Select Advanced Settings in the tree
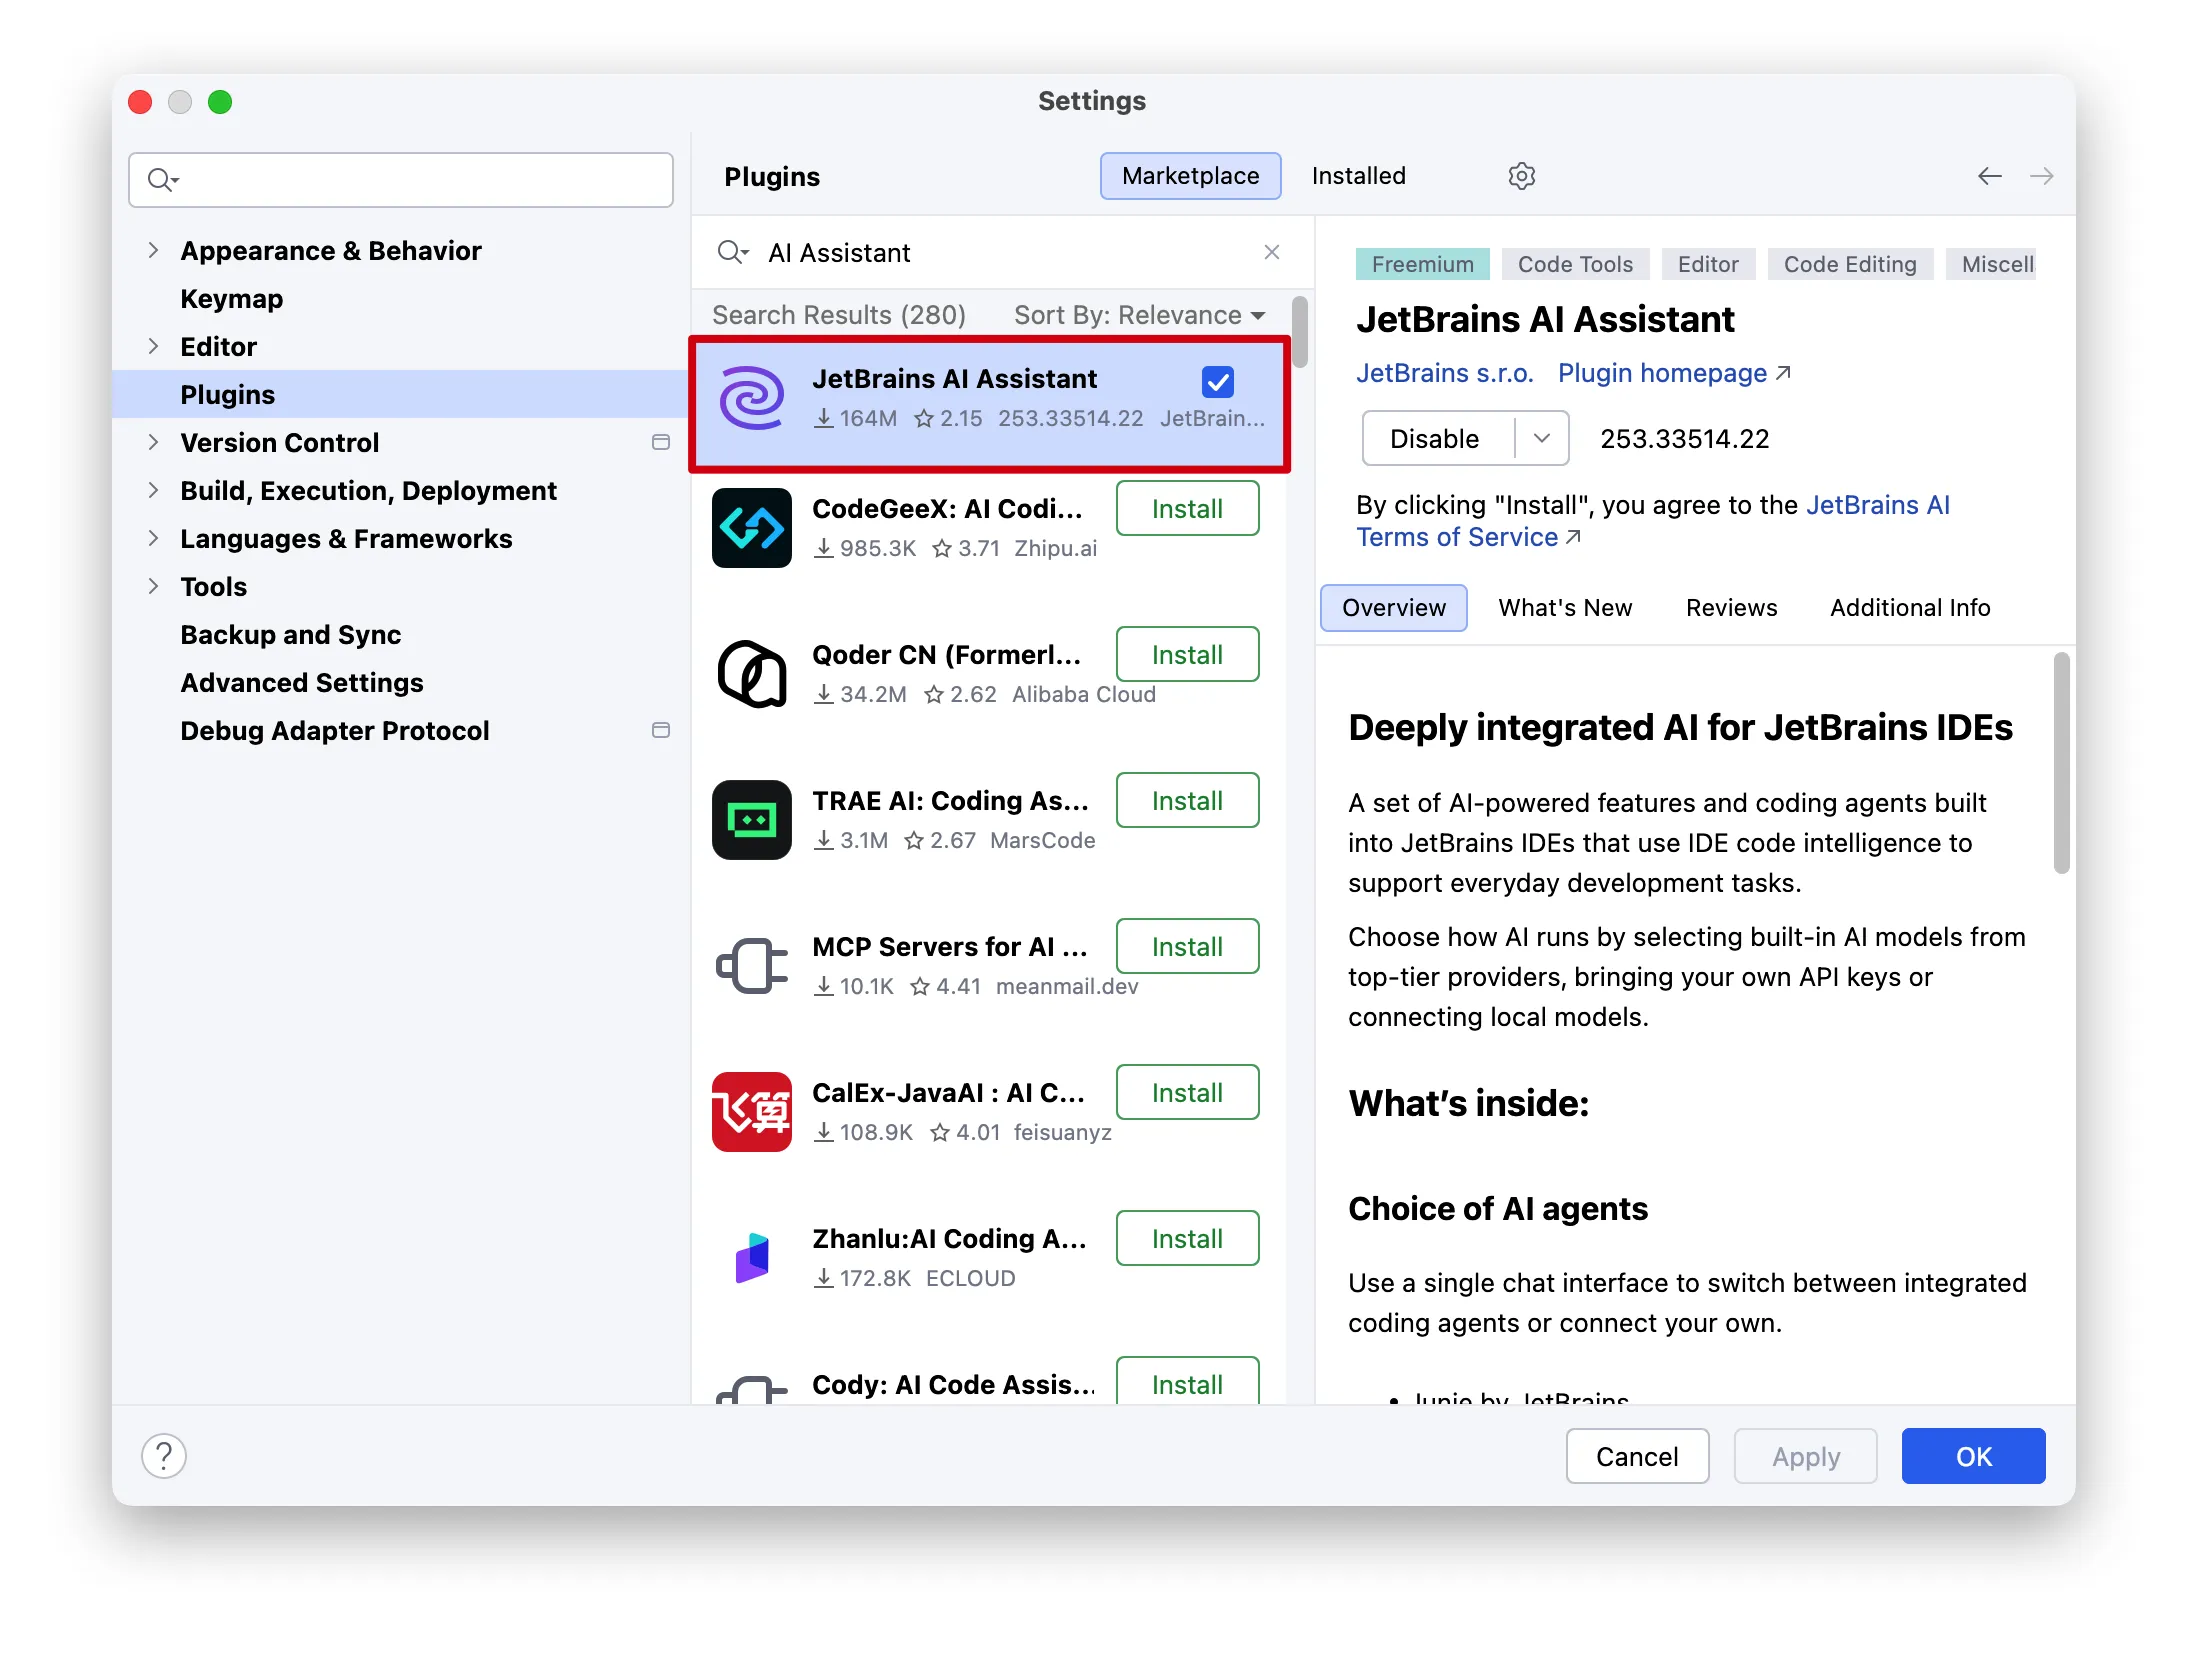 (x=301, y=682)
